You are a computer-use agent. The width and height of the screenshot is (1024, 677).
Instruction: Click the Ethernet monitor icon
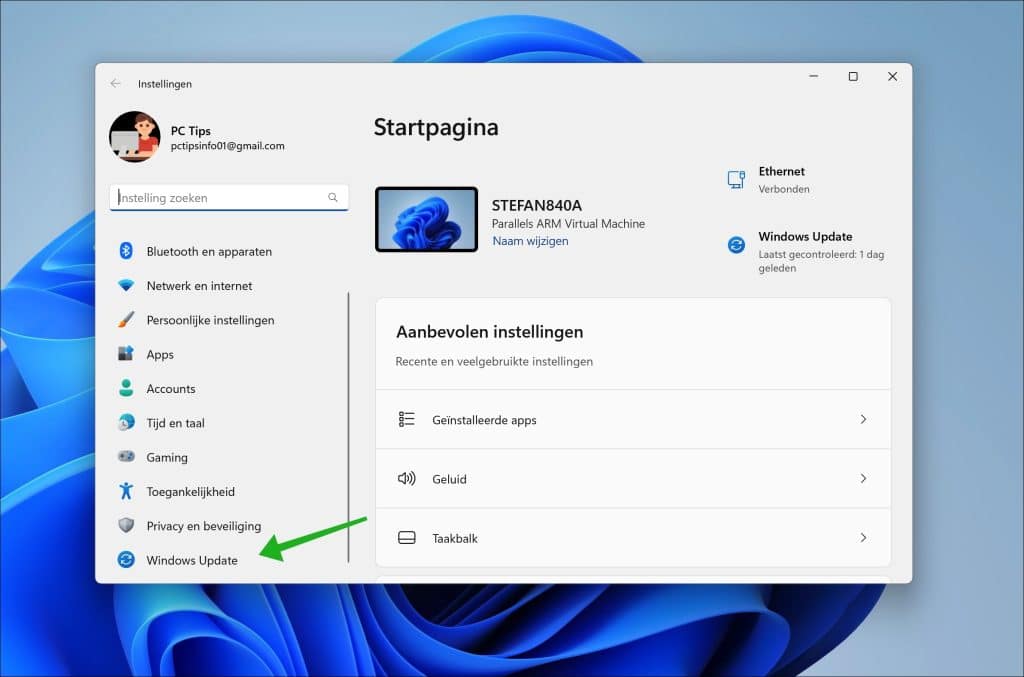point(736,179)
